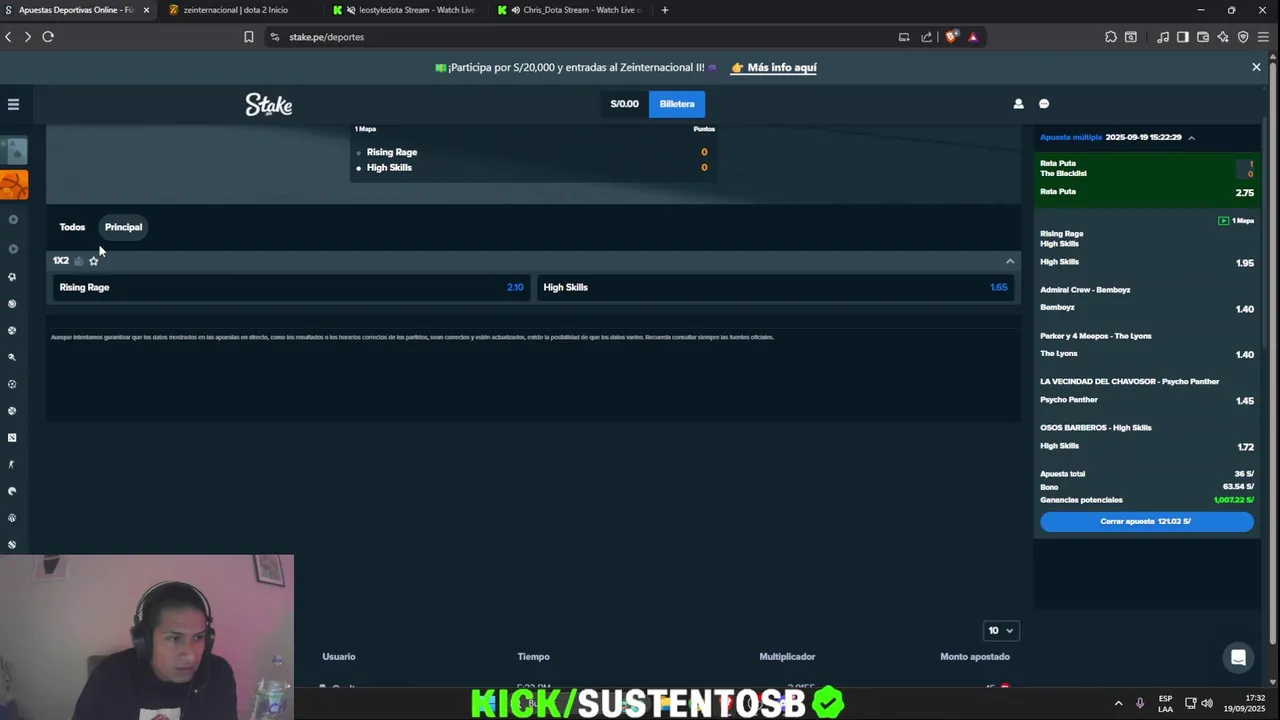The height and width of the screenshot is (720, 1280).
Task: Switch to the leostyledota Stream browser tab
Action: tap(405, 10)
